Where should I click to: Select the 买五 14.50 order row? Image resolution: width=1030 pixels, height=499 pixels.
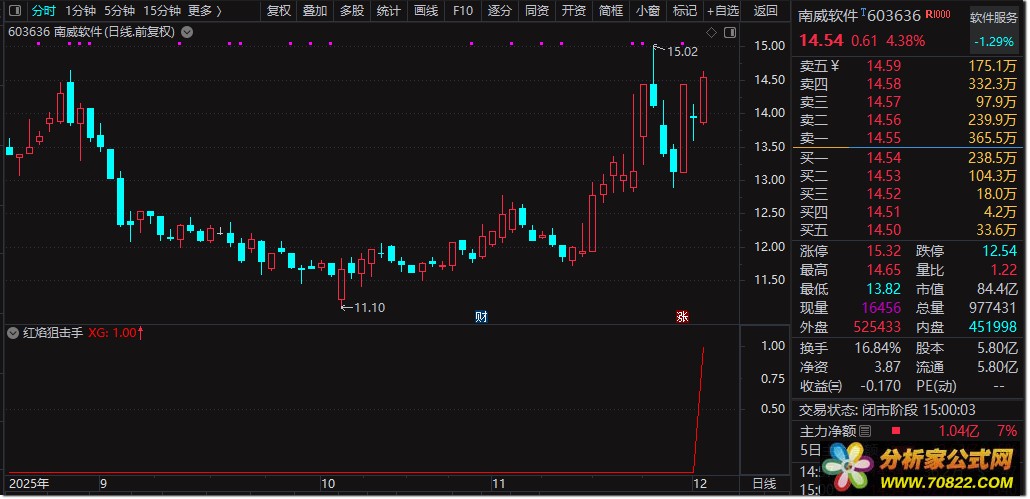coord(908,230)
